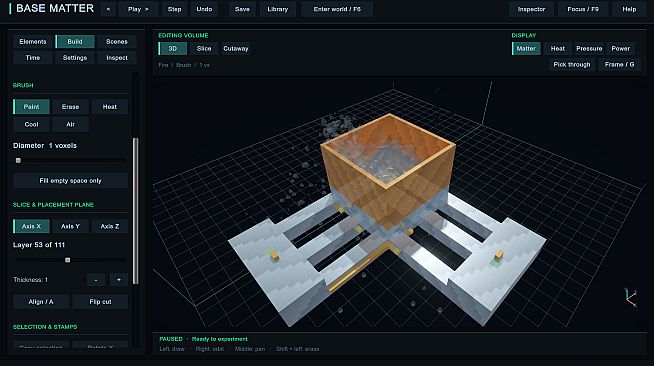Image resolution: width=654 pixels, height=366 pixels.
Task: Set display mode to Power
Action: pos(621,48)
